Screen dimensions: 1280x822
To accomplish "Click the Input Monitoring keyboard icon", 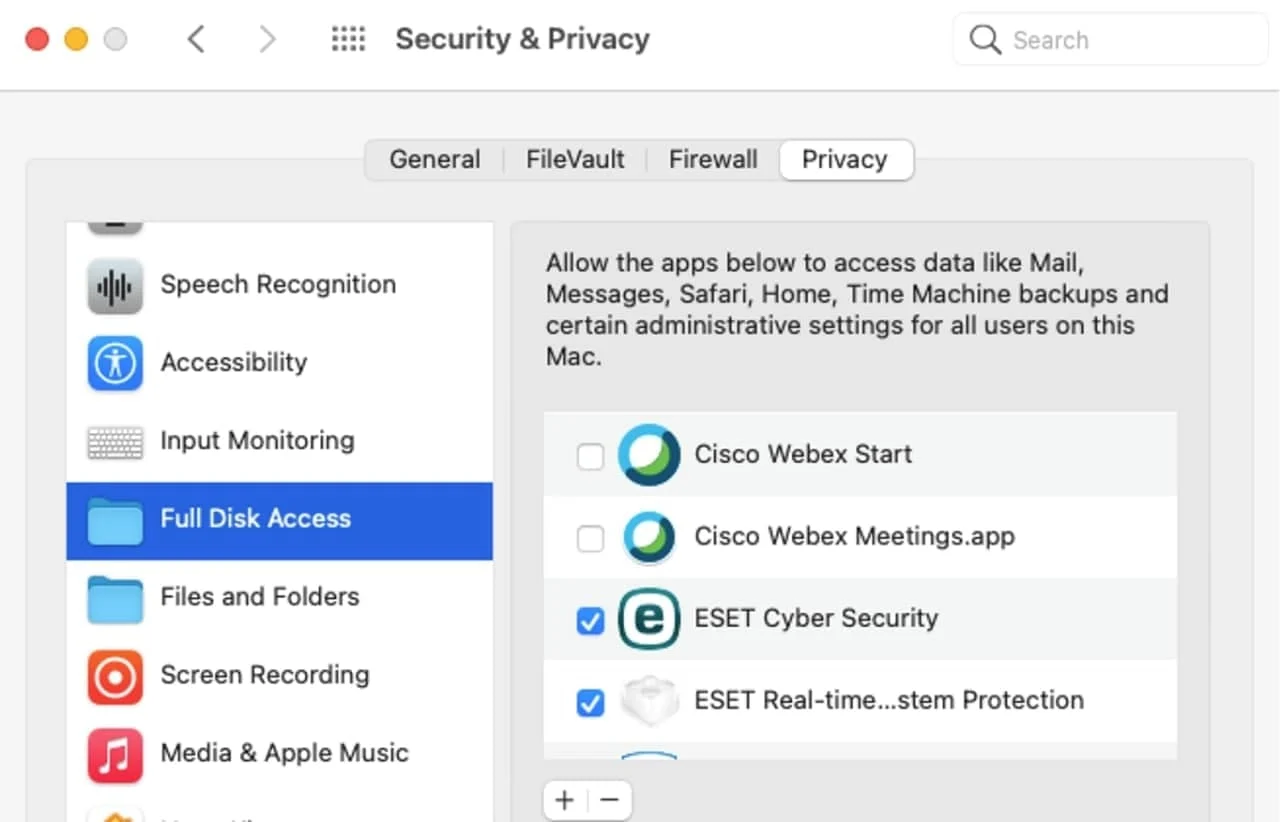I will 115,442.
